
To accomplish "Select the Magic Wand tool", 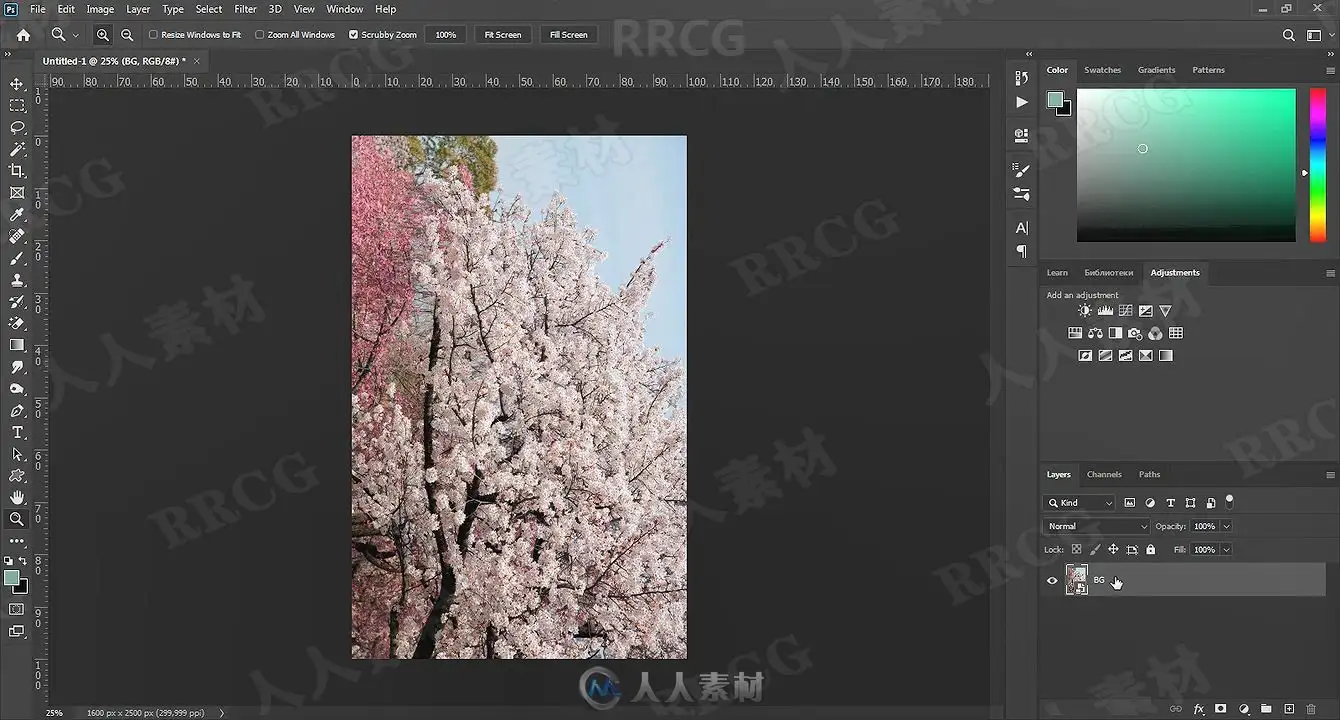I will [x=17, y=149].
